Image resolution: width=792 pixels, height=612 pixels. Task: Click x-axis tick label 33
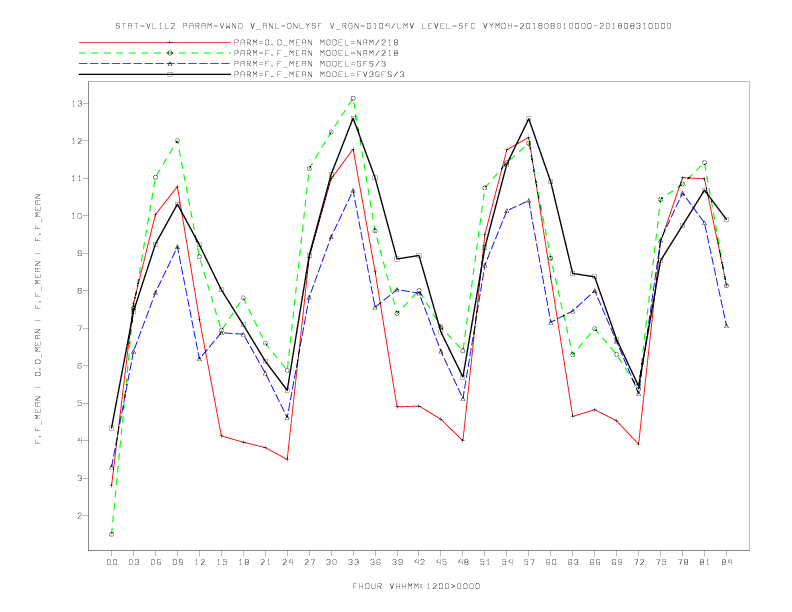coord(353,562)
